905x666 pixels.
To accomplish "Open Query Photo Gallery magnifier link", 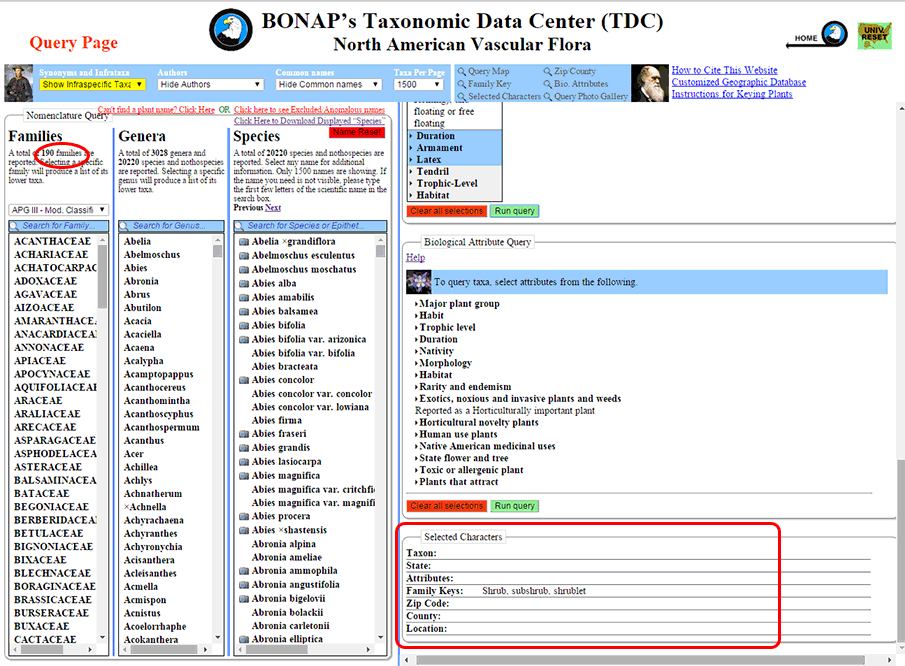I will (586, 96).
